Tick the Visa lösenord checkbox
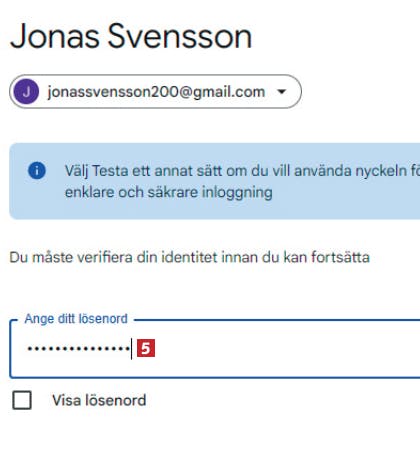This screenshot has height=453, width=420. pyautogui.click(x=22, y=400)
